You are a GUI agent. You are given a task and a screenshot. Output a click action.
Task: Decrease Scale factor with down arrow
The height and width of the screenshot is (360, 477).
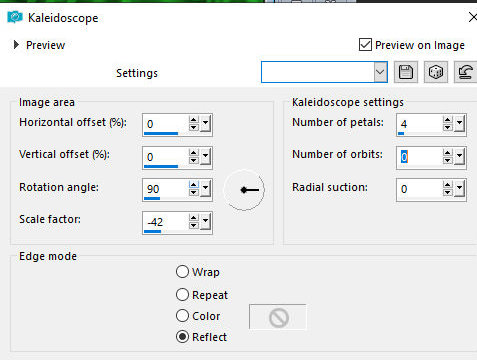click(193, 225)
